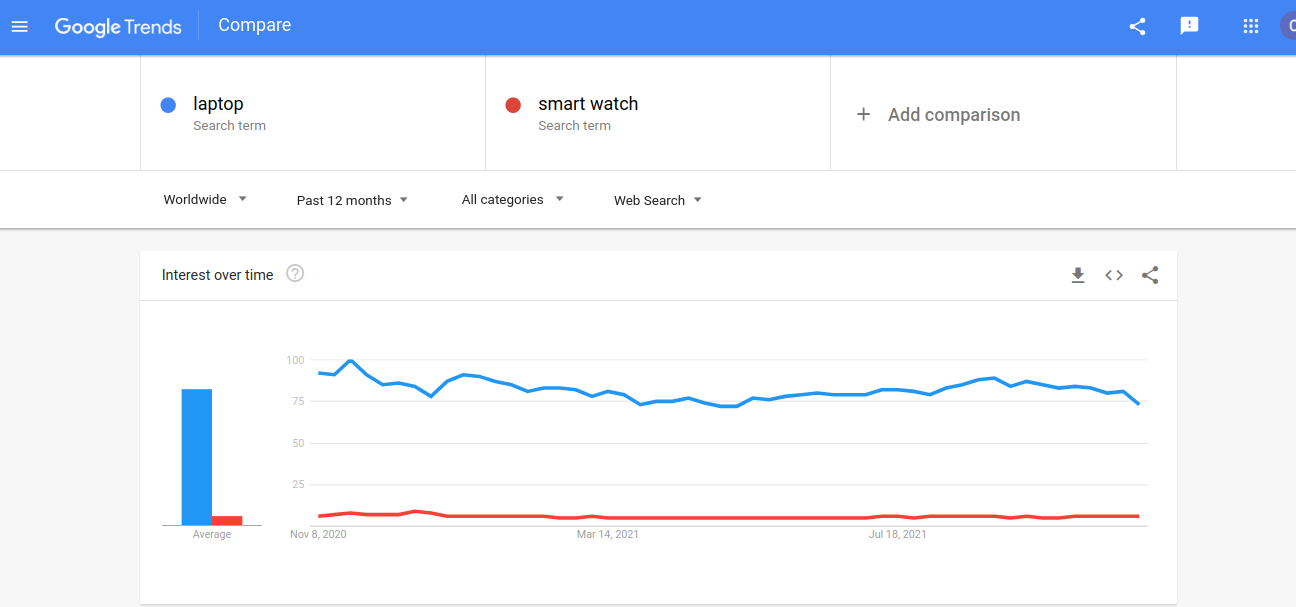The width and height of the screenshot is (1296, 607).
Task: Open the Web Search type dropdown
Action: (656, 199)
